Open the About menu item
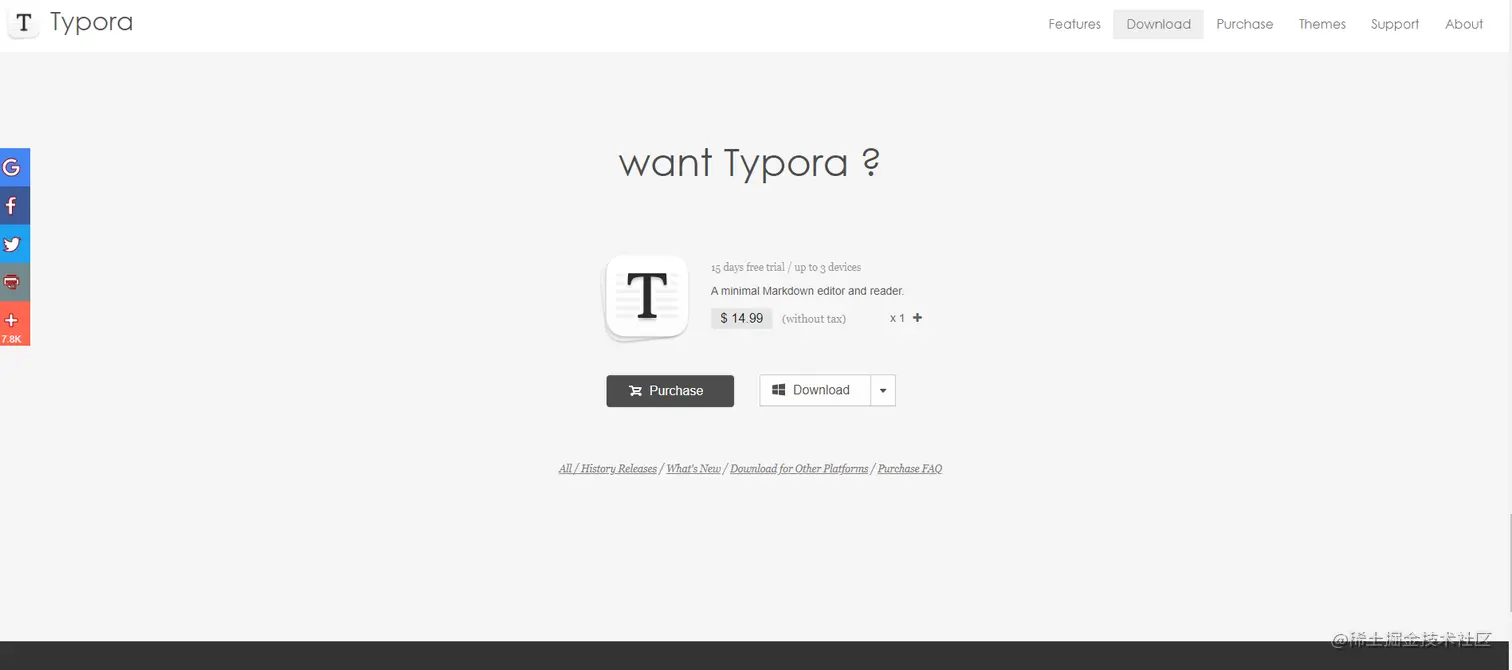The width and height of the screenshot is (1512, 670). 1464,24
